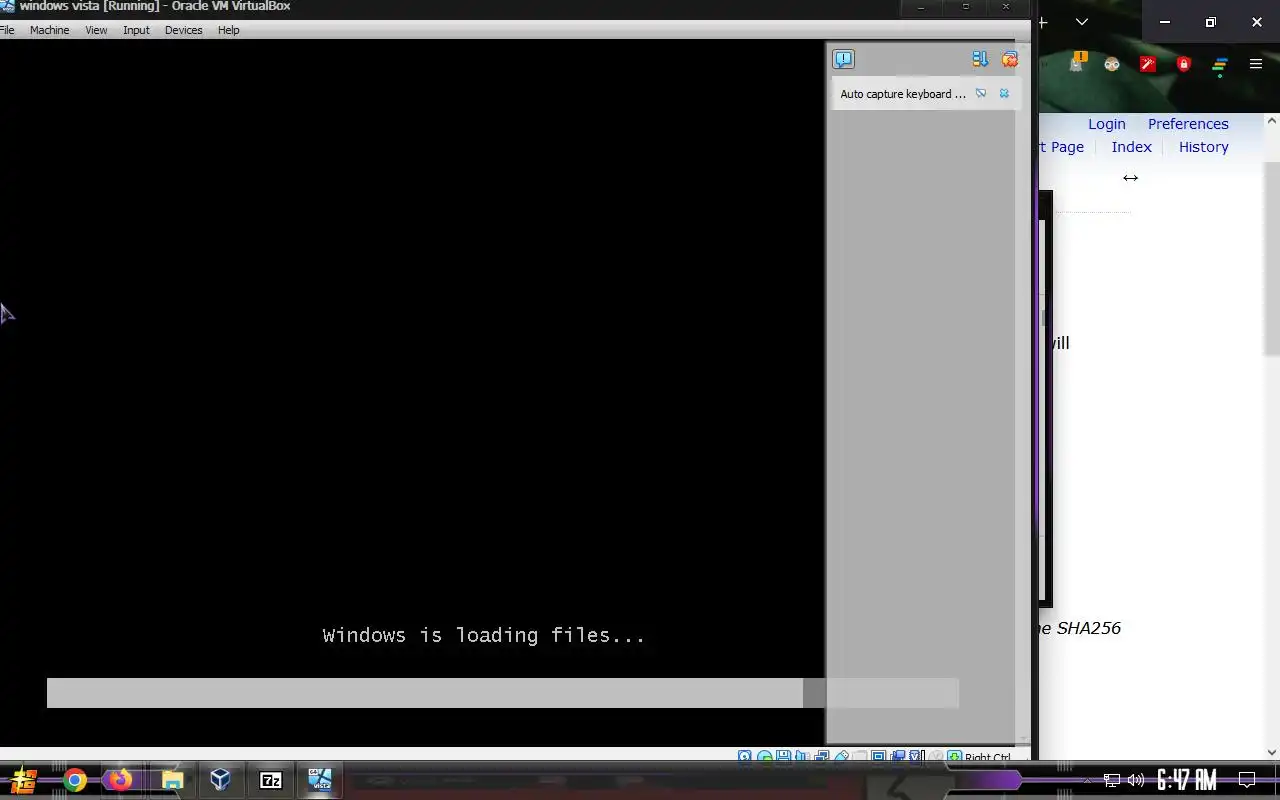
Task: Click the don't-show-again icon on Auto capture keyboard notice
Action: point(981,93)
